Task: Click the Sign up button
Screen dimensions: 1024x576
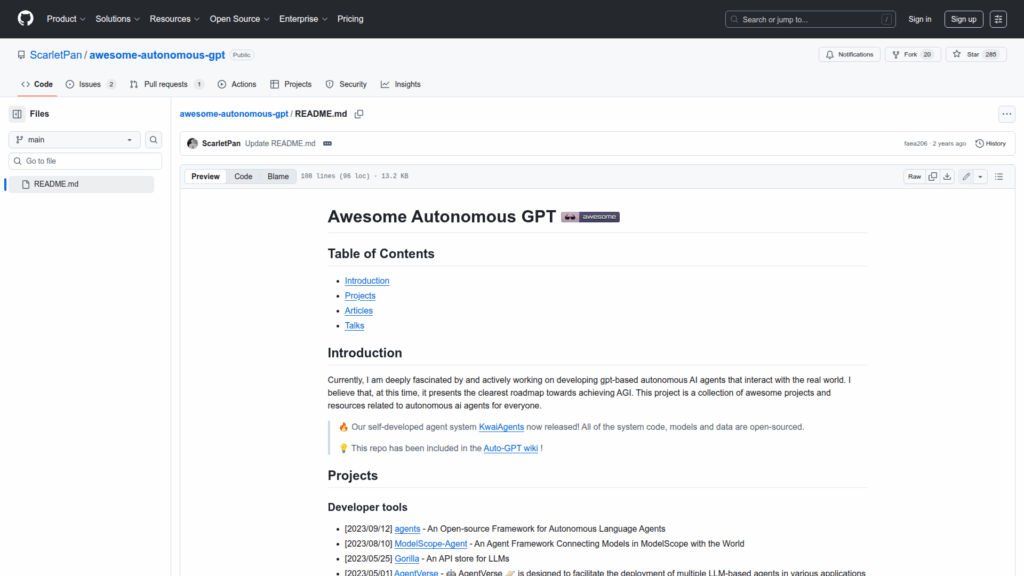Action: click(x=963, y=19)
